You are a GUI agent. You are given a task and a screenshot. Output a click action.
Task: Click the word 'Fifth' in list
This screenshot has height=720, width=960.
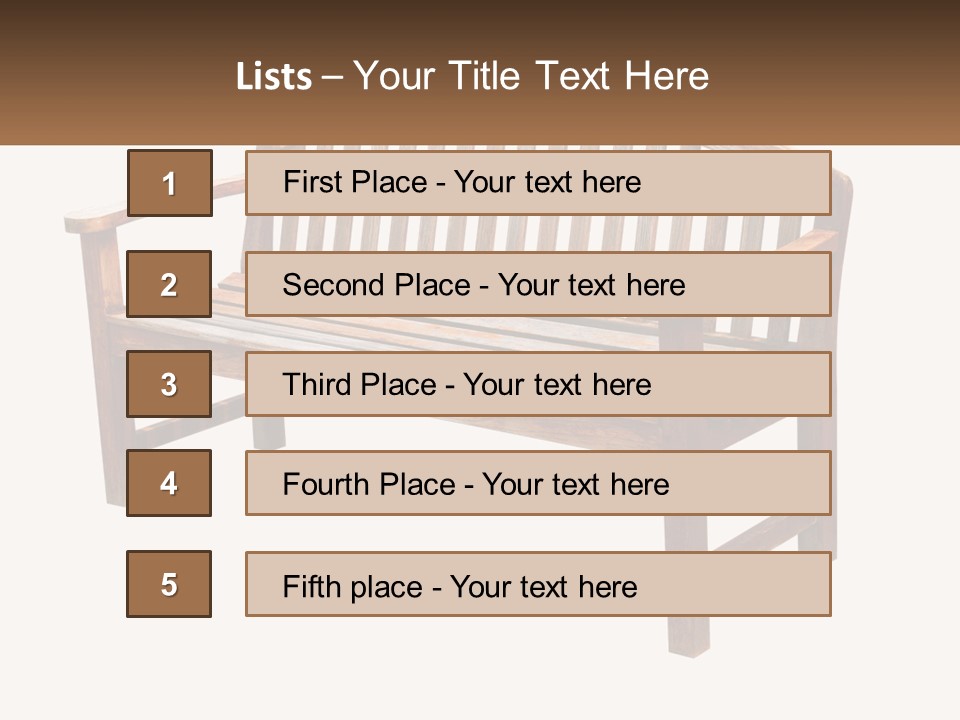(x=311, y=587)
